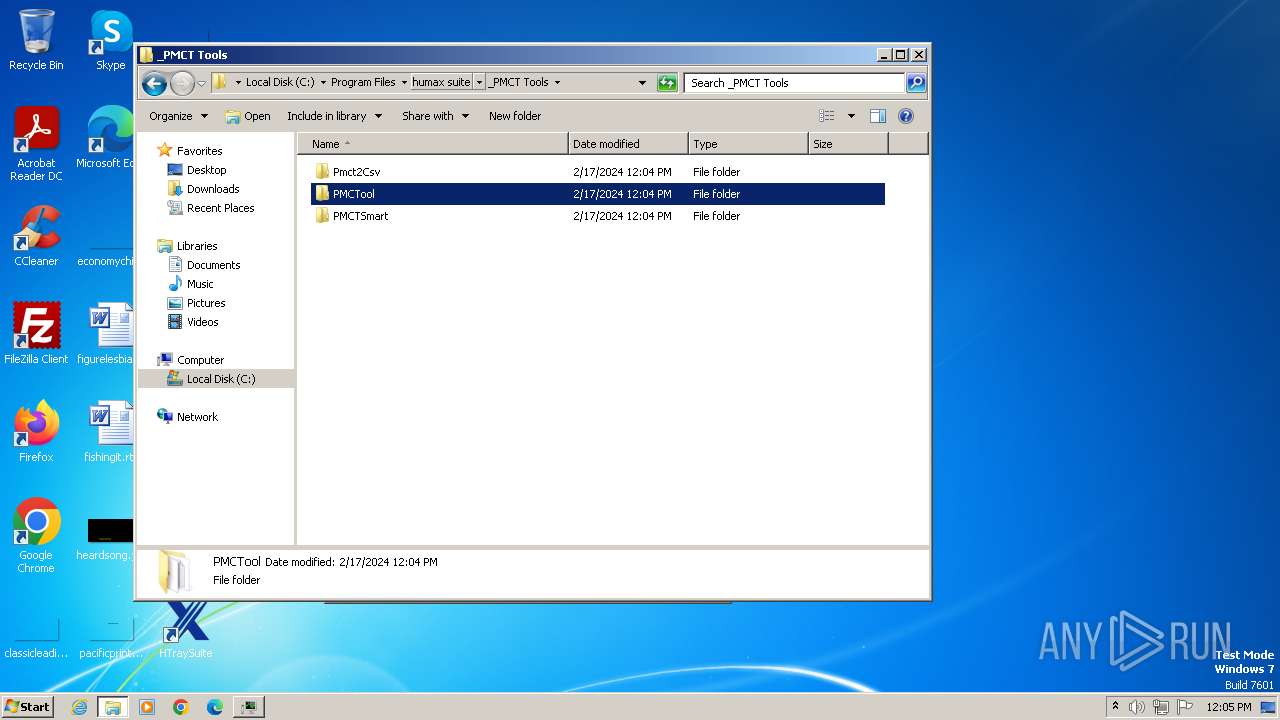Screen dimensions: 1280x720
Task: Select Firefox desktop icon
Action: [36, 432]
